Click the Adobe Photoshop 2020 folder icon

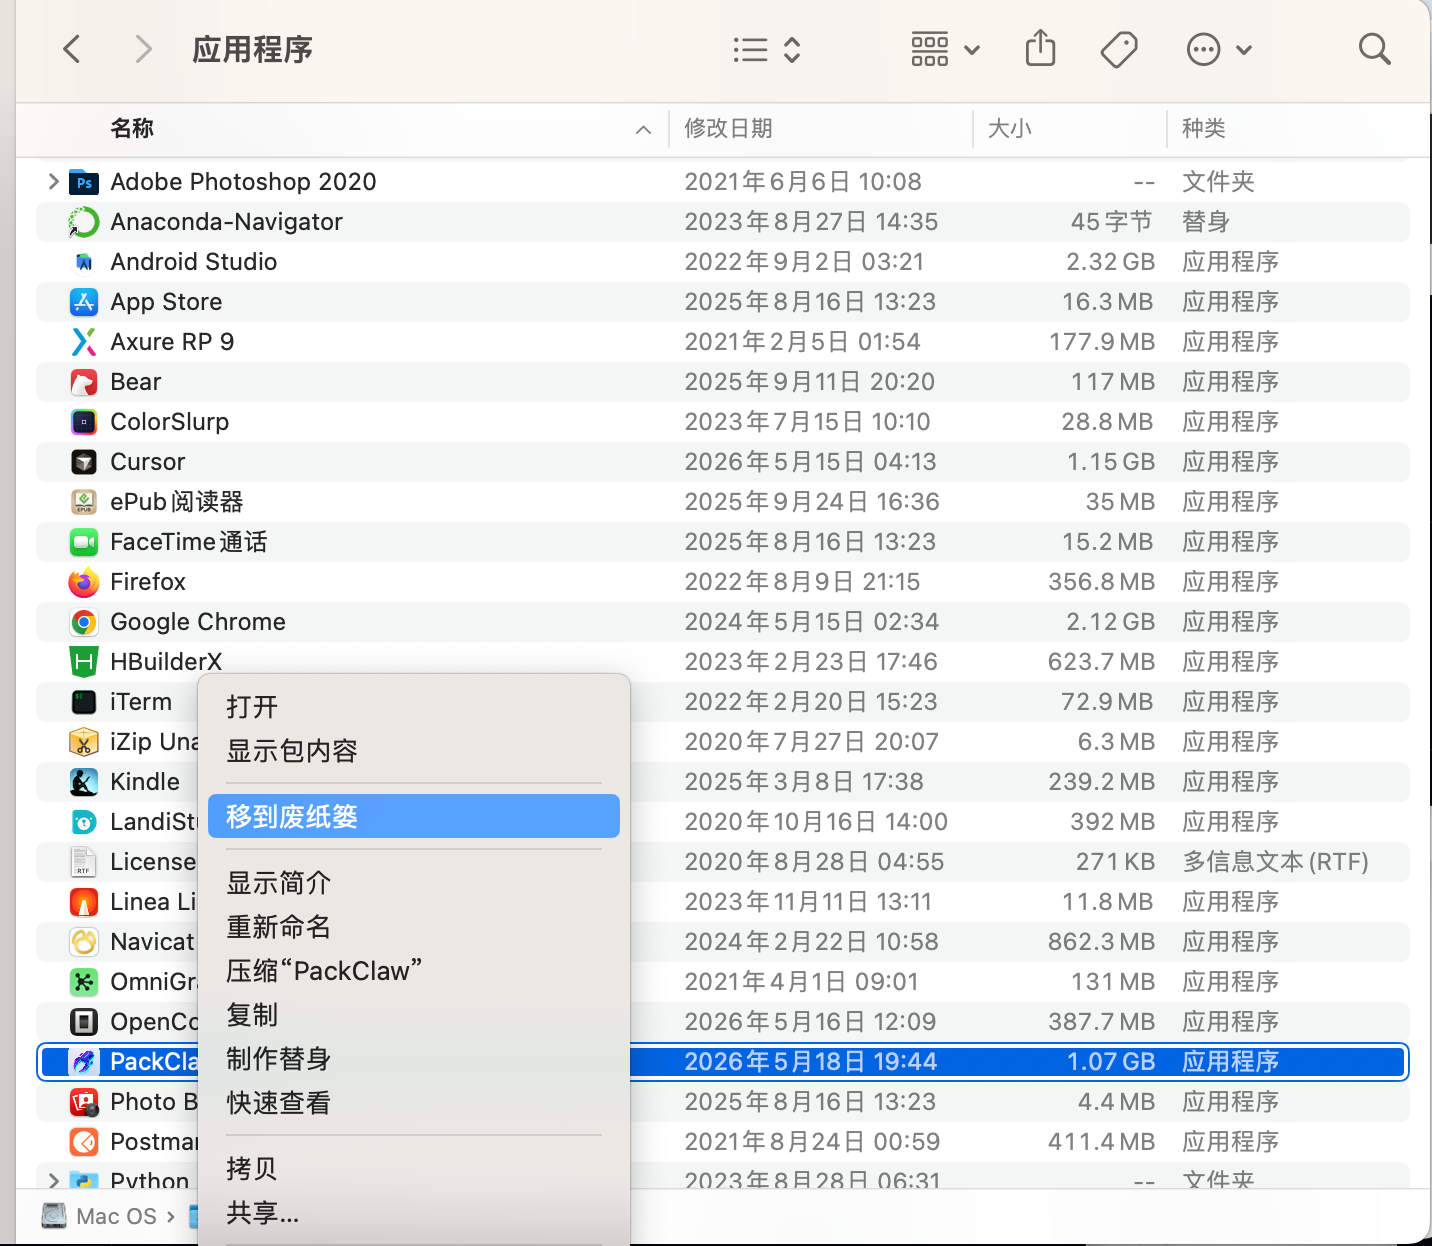pos(84,182)
